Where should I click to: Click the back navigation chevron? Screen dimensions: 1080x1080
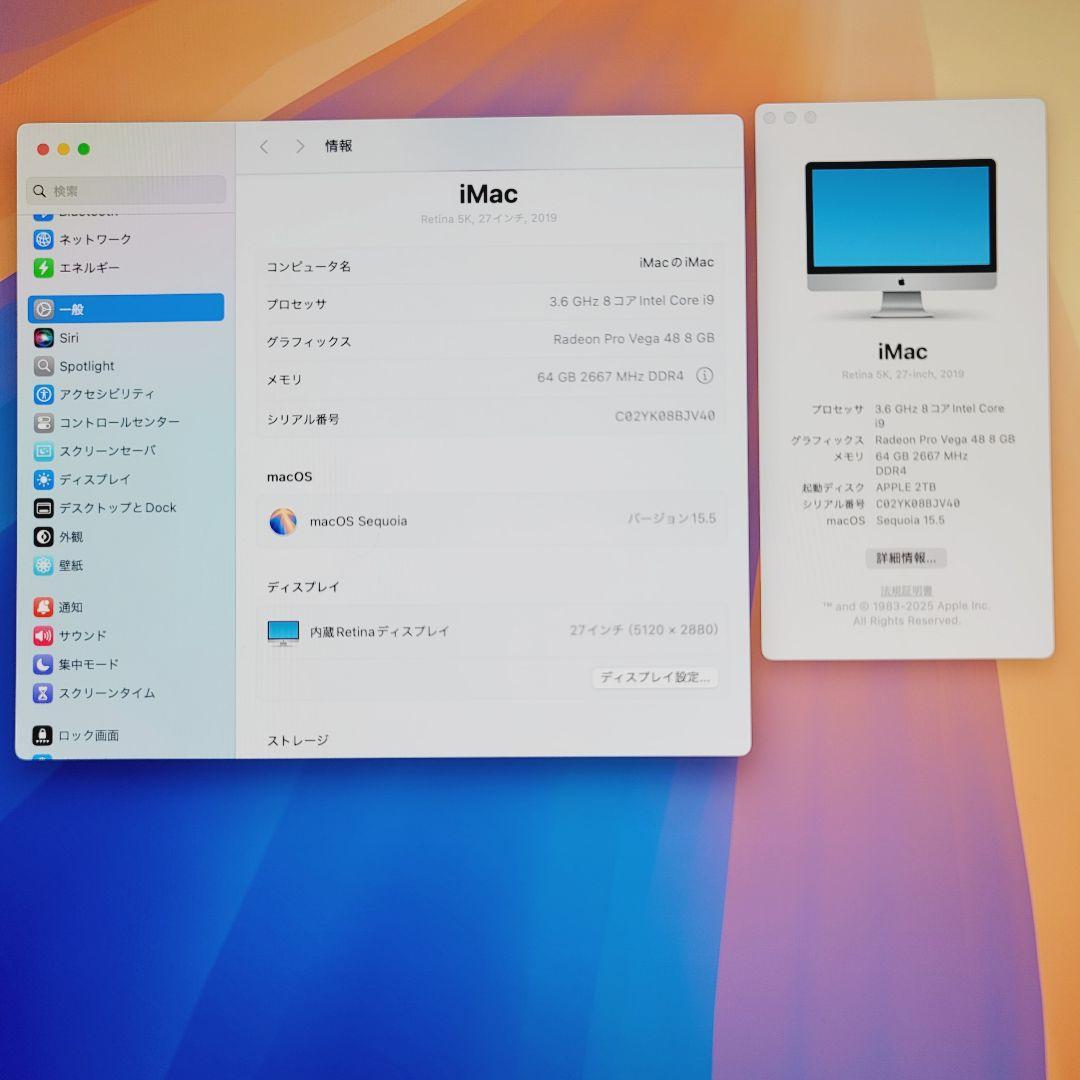click(263, 146)
